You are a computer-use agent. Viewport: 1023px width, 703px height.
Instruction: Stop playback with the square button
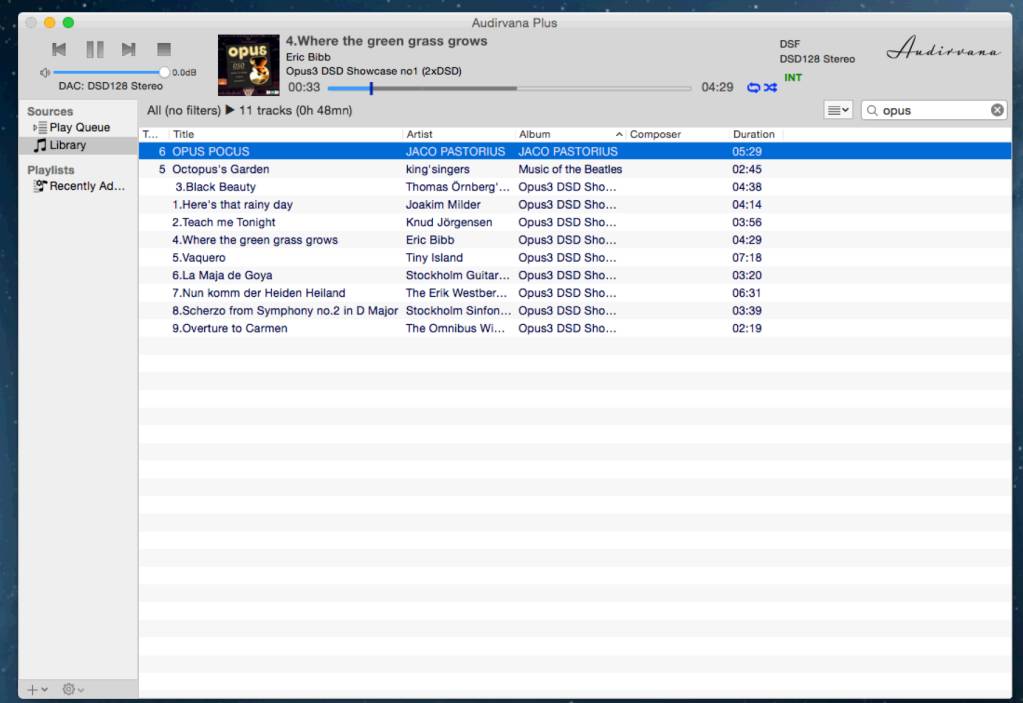tap(164, 49)
